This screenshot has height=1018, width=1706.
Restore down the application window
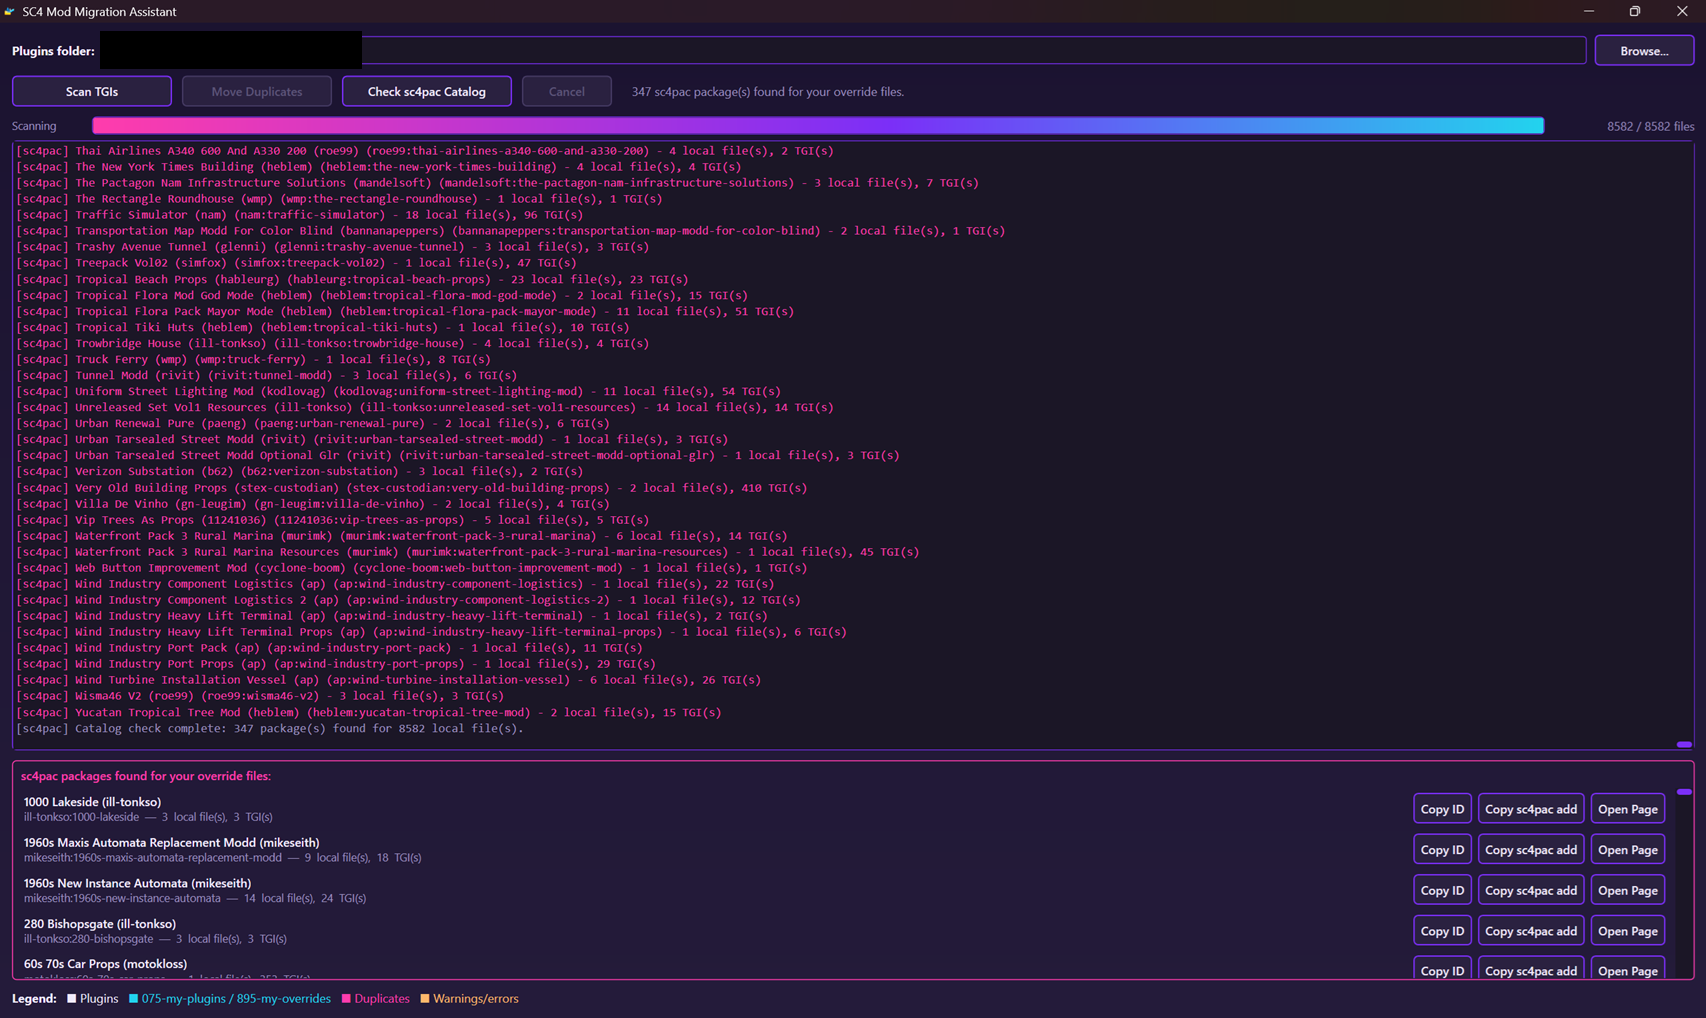click(1635, 11)
